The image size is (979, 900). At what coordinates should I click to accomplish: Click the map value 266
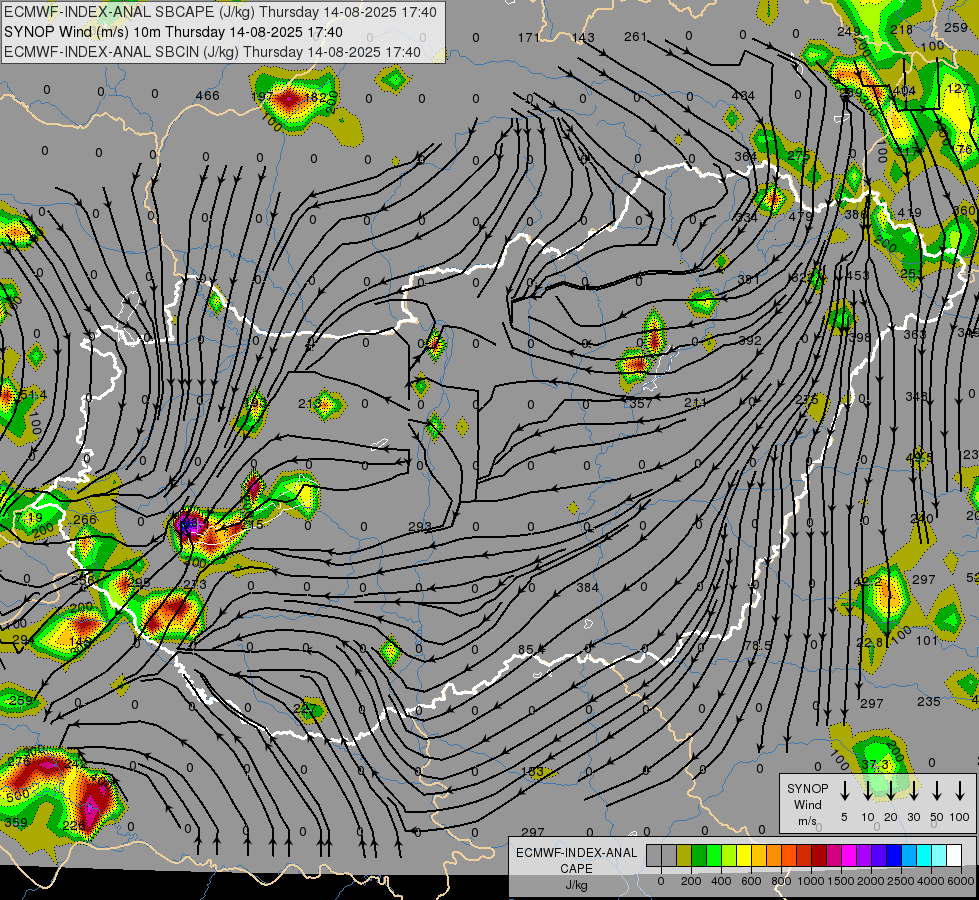pyautogui.click(x=85, y=519)
